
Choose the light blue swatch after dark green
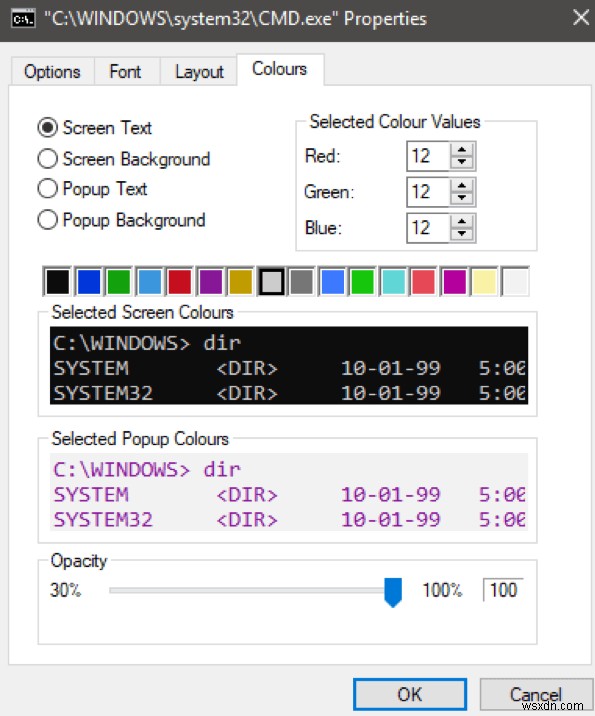coord(149,281)
